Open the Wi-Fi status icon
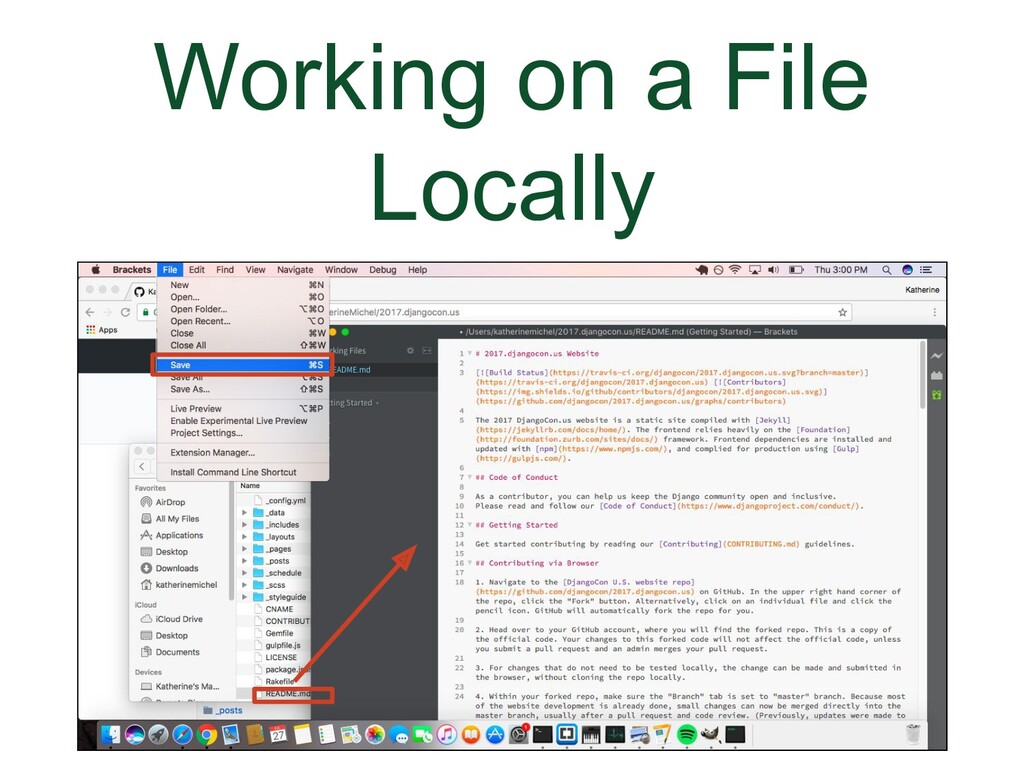 coord(735,269)
